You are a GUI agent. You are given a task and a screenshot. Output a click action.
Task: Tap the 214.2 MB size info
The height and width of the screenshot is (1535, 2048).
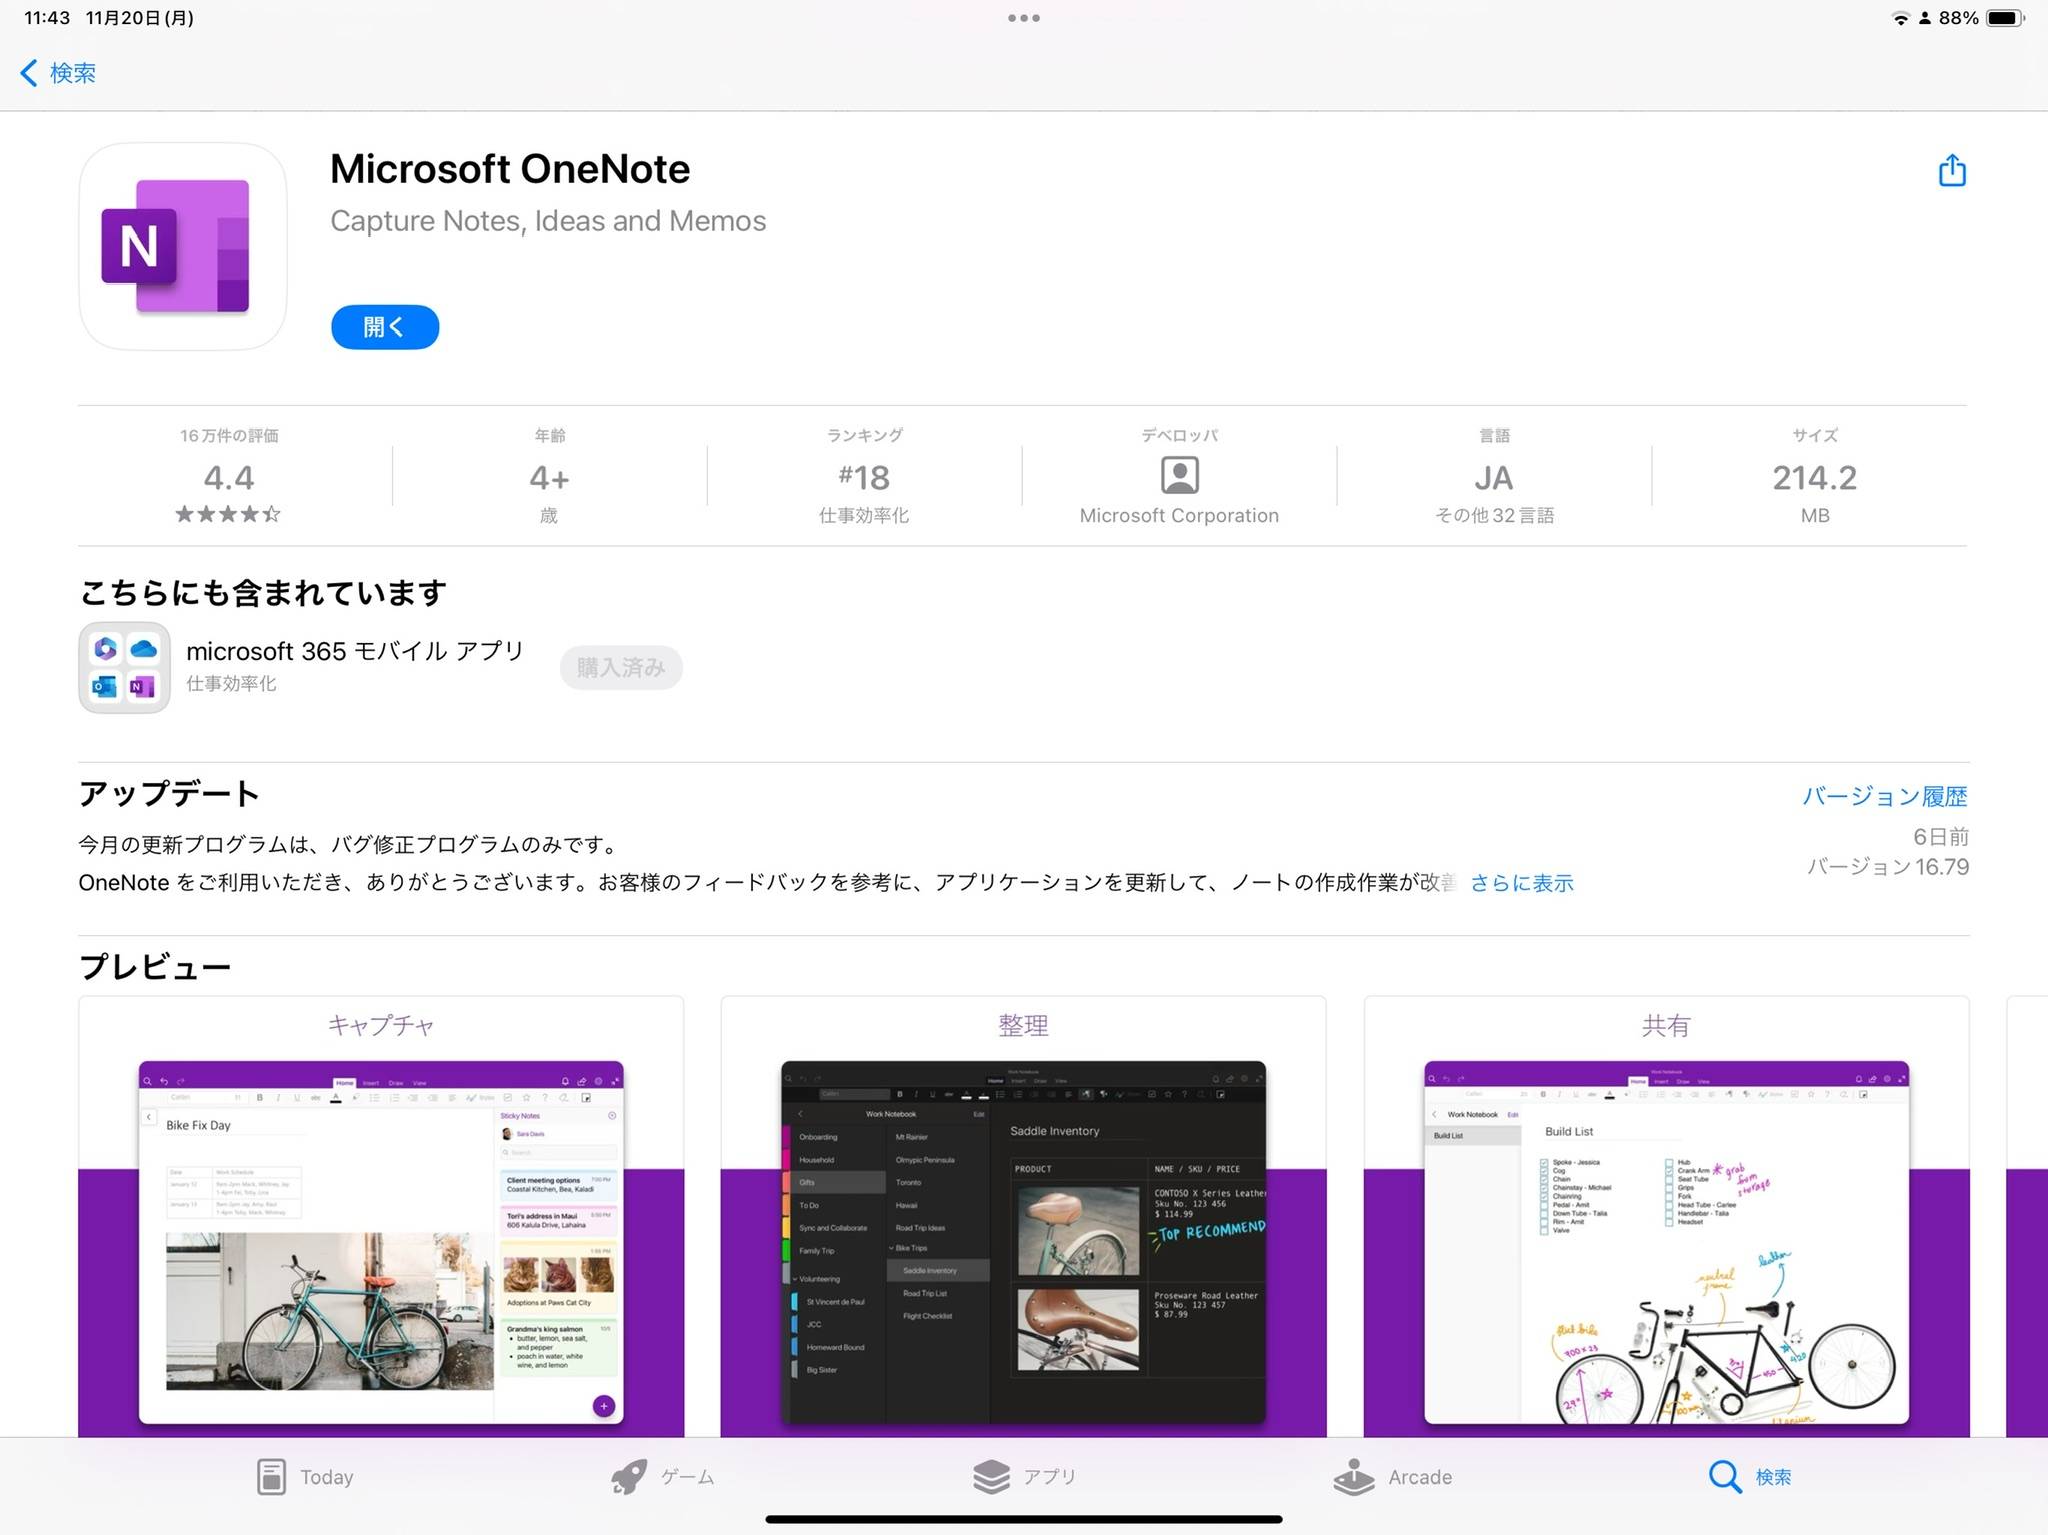1815,490
